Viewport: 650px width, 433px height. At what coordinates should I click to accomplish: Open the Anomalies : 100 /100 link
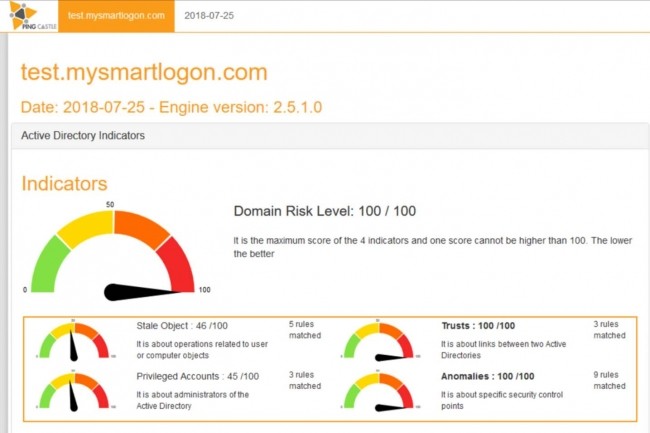[488, 376]
